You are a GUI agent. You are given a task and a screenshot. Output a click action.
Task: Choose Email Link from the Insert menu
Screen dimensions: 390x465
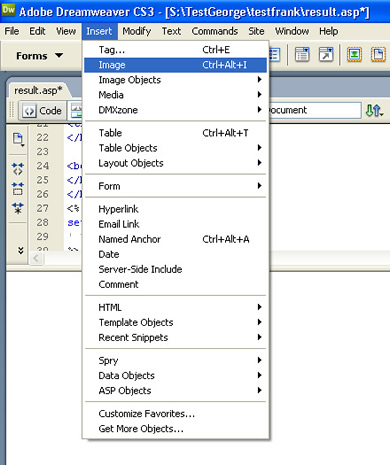[175, 224]
